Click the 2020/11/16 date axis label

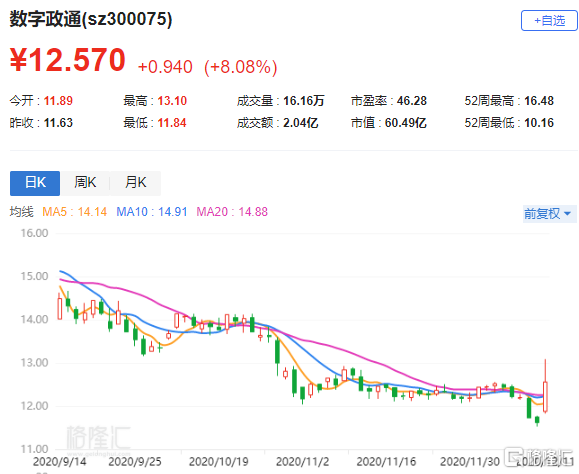(386, 462)
